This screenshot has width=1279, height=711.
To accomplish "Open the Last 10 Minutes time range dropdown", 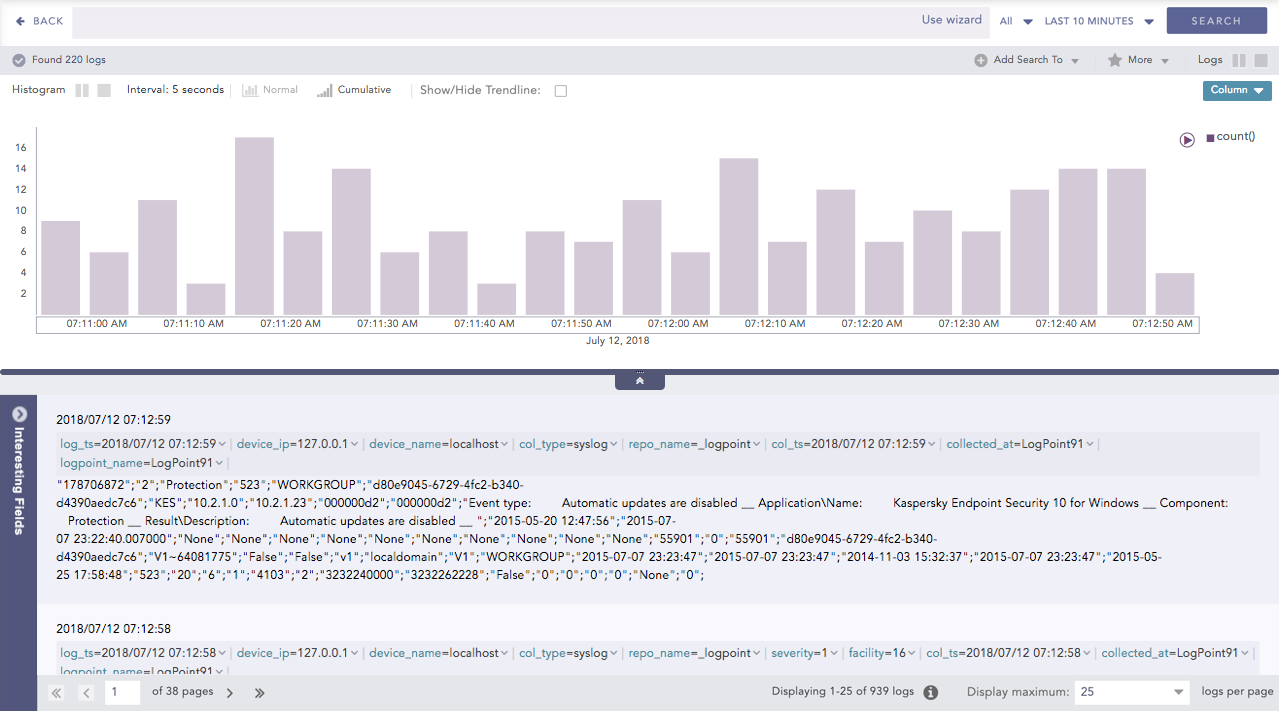I will point(1099,21).
